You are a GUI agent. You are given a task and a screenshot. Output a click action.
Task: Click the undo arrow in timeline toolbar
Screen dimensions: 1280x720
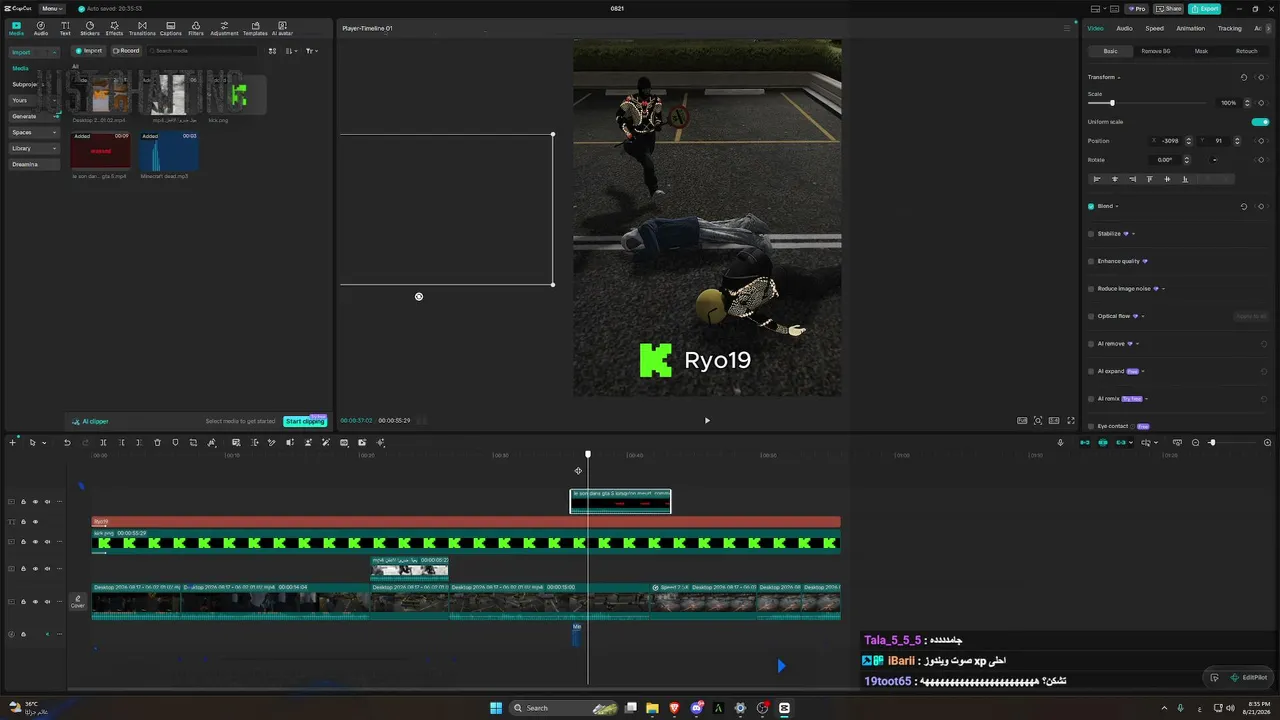[x=67, y=443]
